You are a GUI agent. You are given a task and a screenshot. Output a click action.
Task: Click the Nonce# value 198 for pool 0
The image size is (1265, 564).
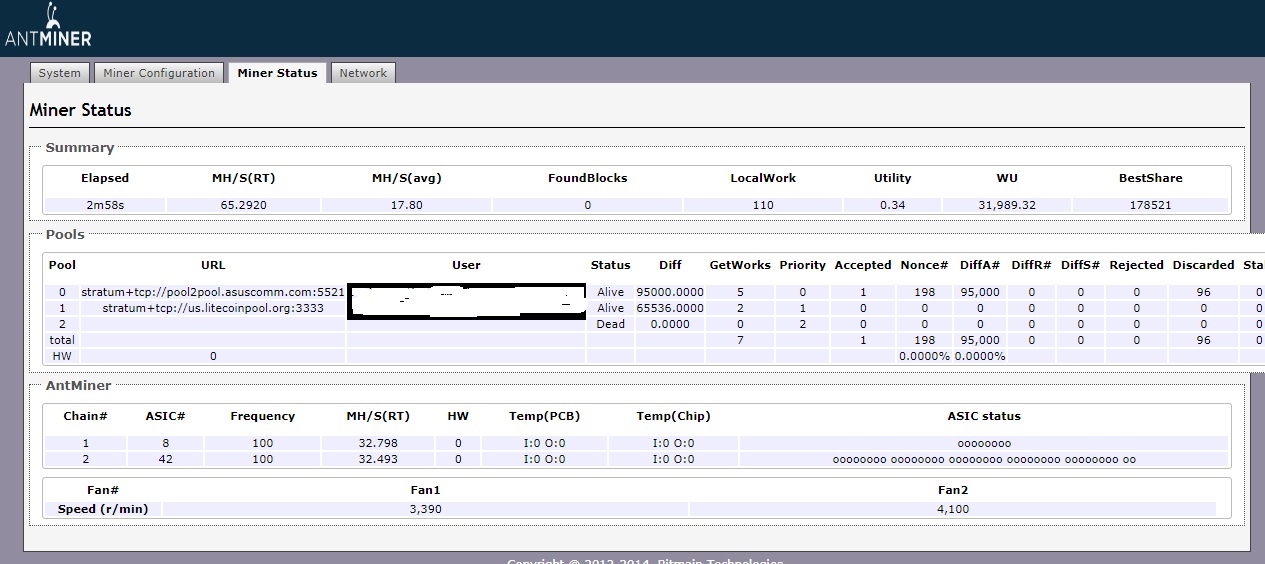coord(924,292)
